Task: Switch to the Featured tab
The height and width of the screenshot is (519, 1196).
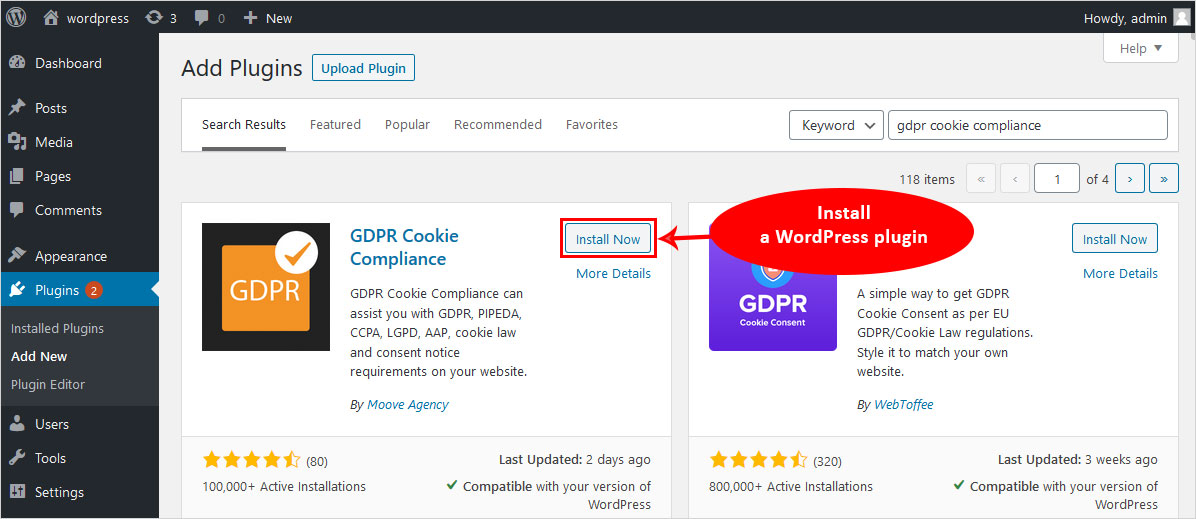Action: point(335,125)
